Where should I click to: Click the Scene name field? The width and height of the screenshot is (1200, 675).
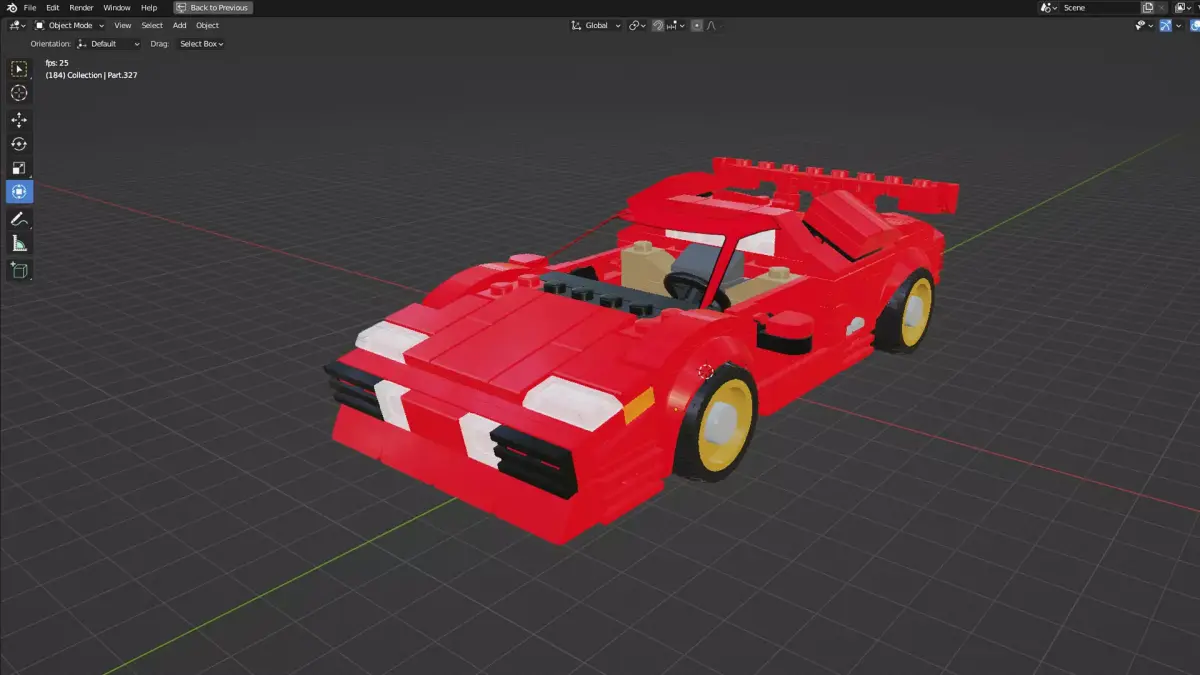click(1099, 7)
